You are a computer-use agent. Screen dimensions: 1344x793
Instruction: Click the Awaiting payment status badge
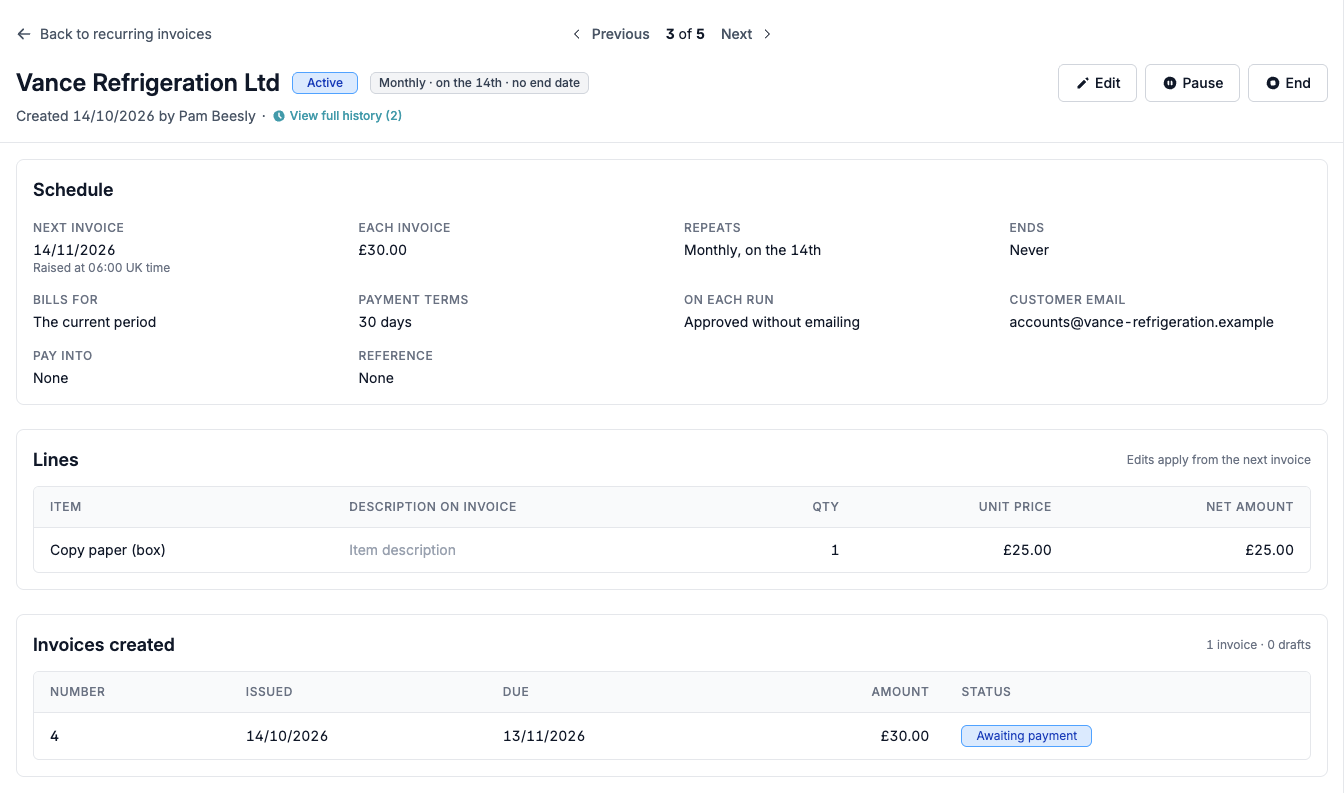1026,736
